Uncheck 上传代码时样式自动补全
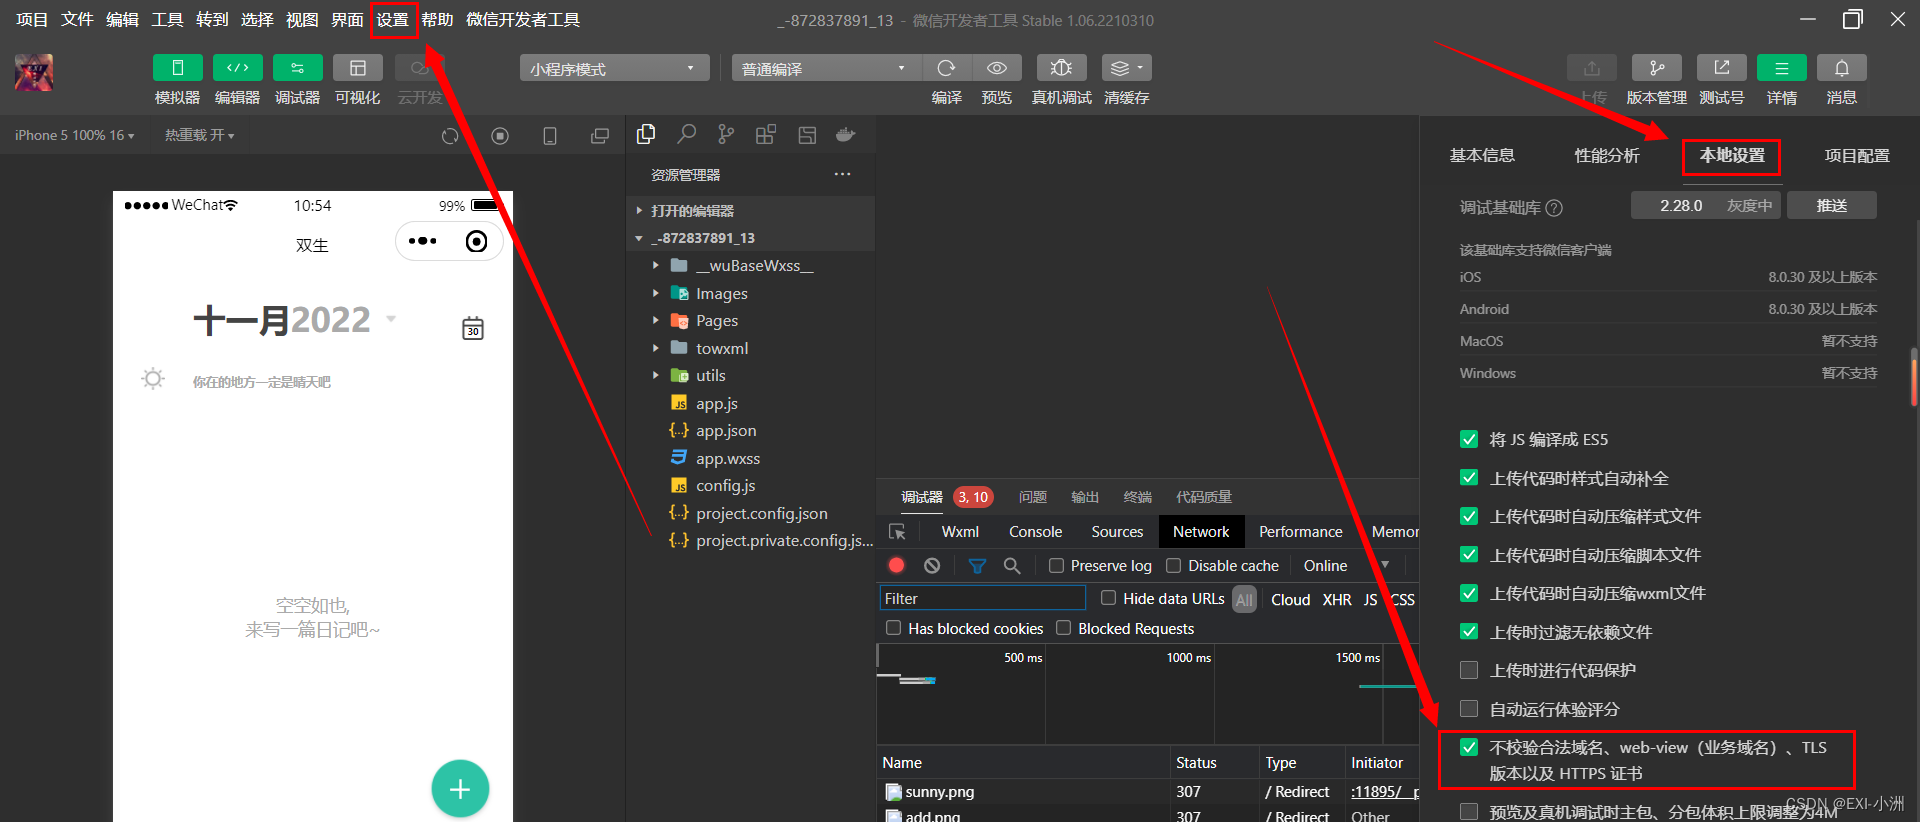The width and height of the screenshot is (1920, 822). point(1469,478)
